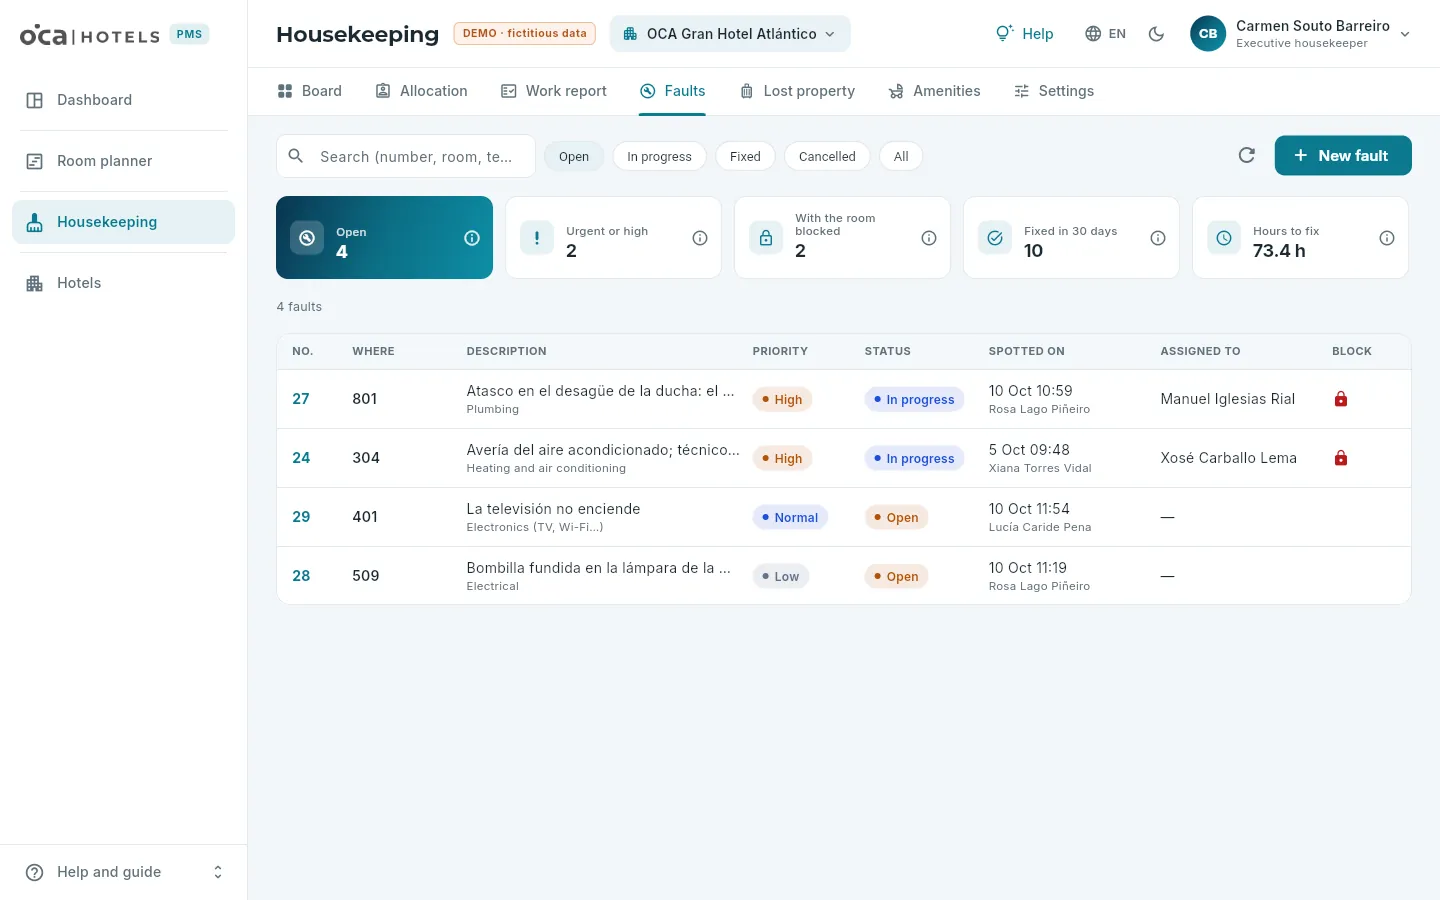Filter faults by In progress
The height and width of the screenshot is (900, 1440).
pos(659,156)
